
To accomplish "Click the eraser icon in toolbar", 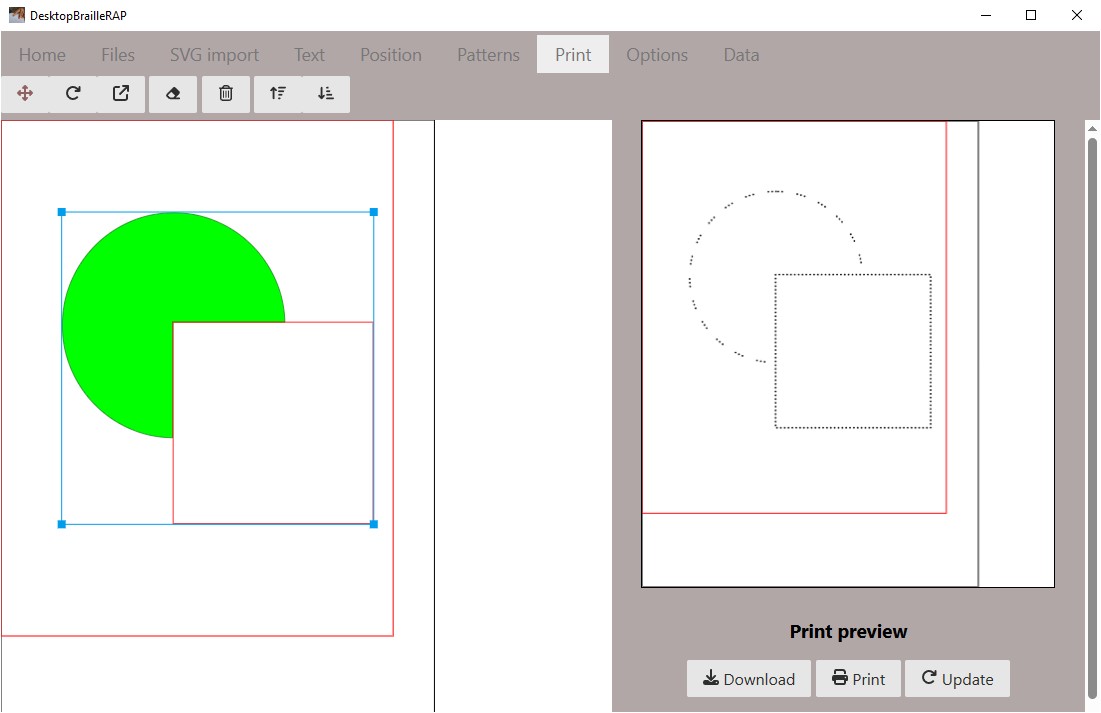I will coord(173,93).
